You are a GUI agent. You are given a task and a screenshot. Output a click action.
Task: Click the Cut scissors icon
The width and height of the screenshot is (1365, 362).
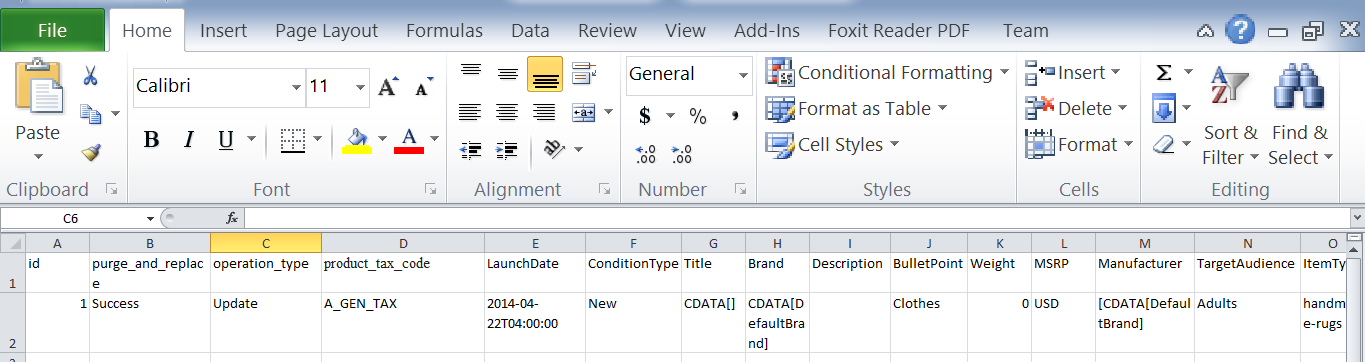point(90,76)
